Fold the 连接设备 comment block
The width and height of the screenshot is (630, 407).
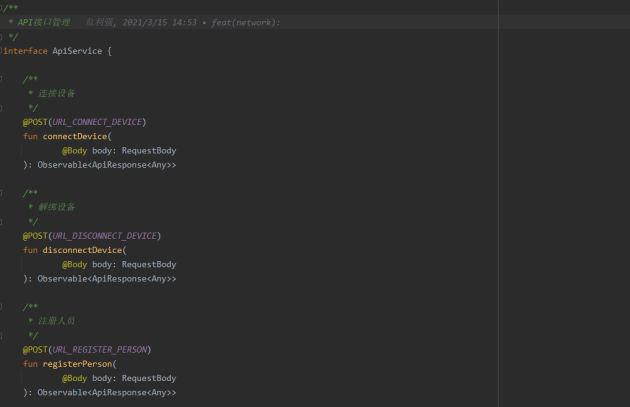click(1, 79)
